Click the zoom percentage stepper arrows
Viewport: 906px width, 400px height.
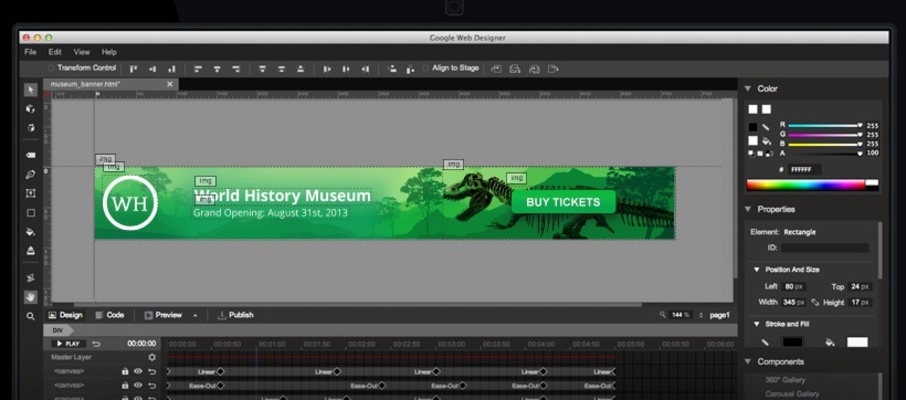click(701, 315)
